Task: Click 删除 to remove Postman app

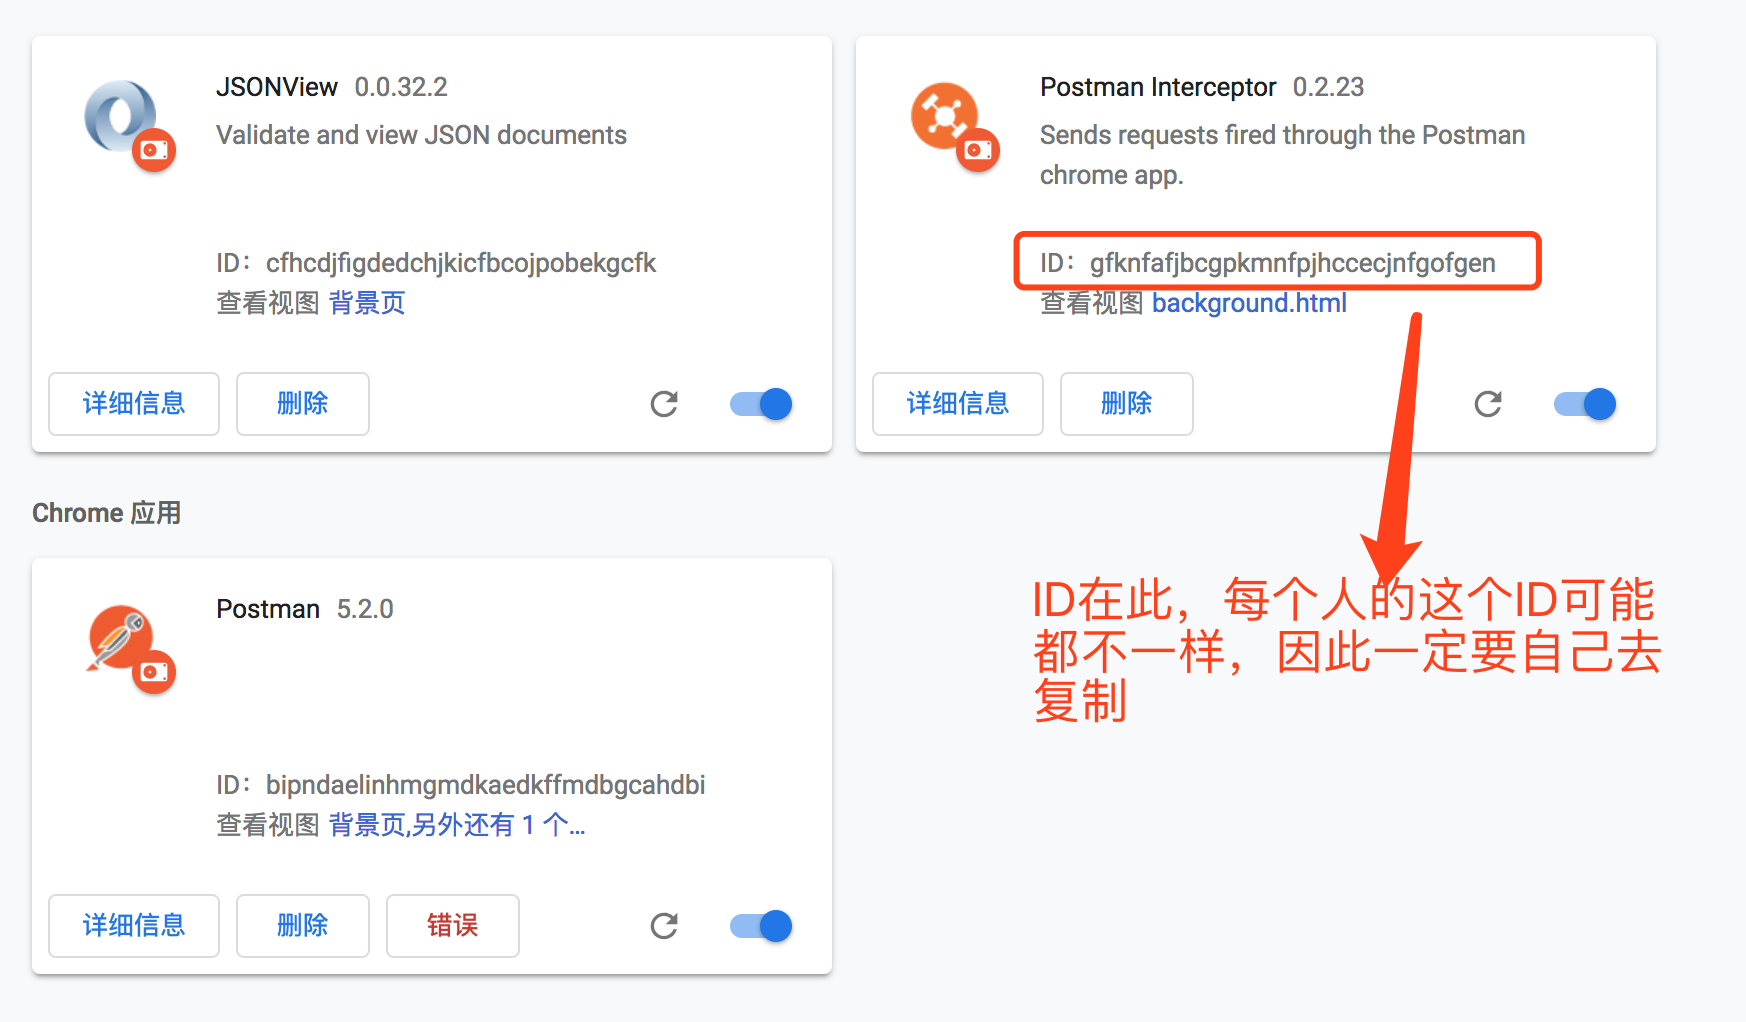Action: click(303, 926)
